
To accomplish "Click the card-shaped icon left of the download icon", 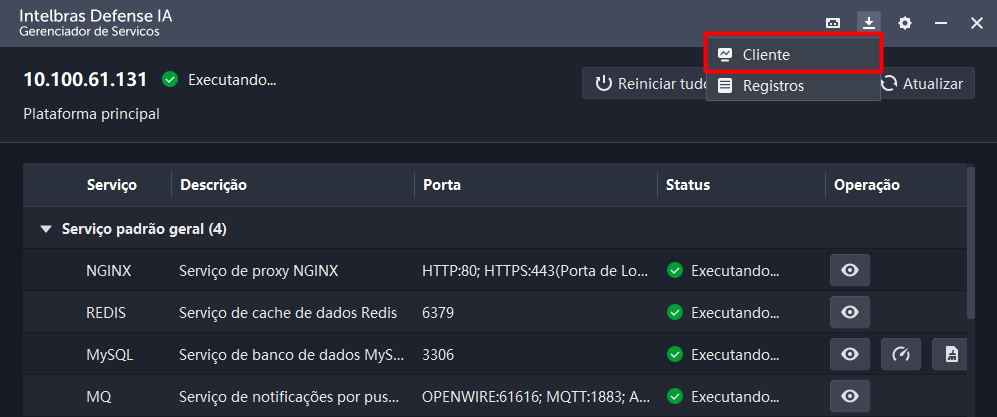I will pyautogui.click(x=832, y=22).
